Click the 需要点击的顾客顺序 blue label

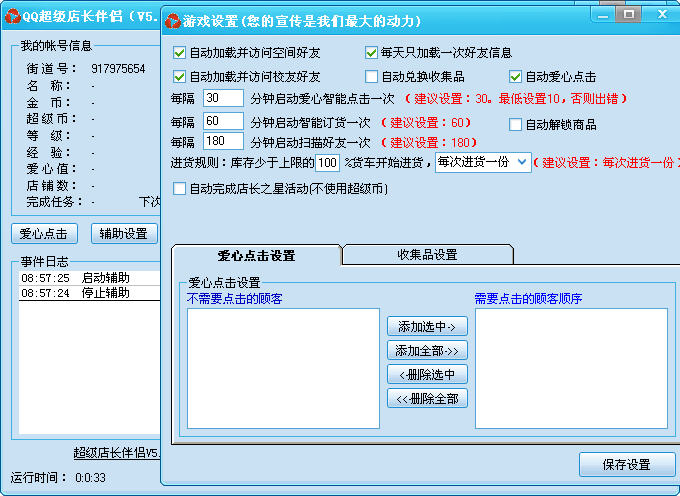(528, 299)
